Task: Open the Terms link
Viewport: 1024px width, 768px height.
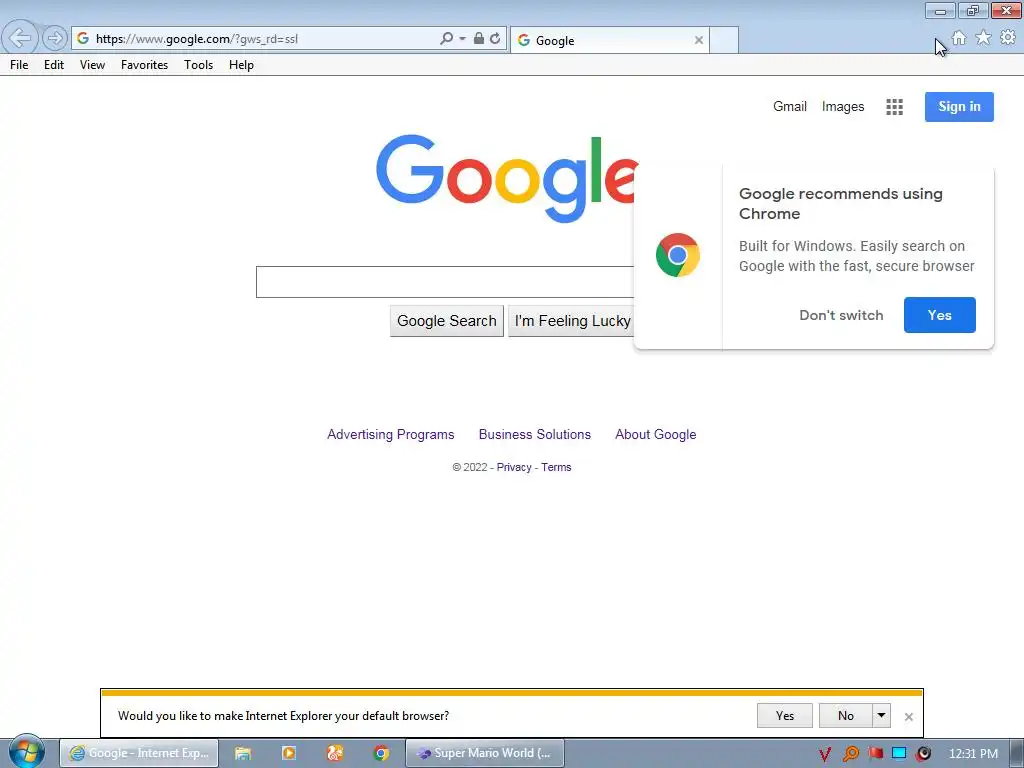Action: click(x=556, y=467)
